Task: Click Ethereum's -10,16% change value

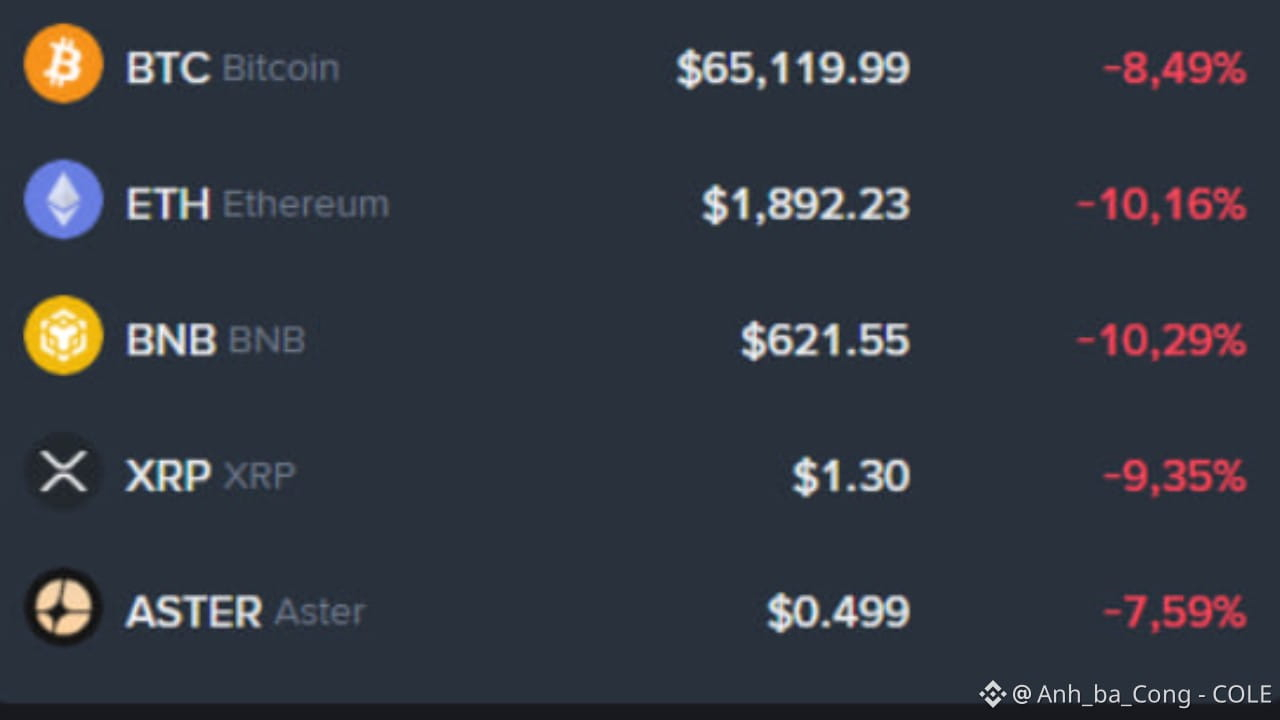Action: pyautogui.click(x=1161, y=204)
